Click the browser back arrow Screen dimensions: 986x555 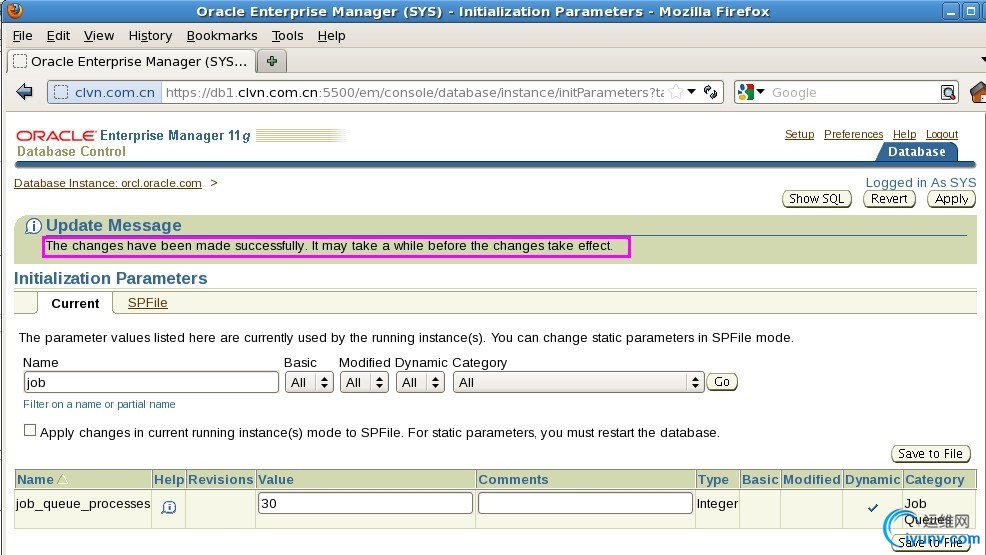pyautogui.click(x=25, y=92)
